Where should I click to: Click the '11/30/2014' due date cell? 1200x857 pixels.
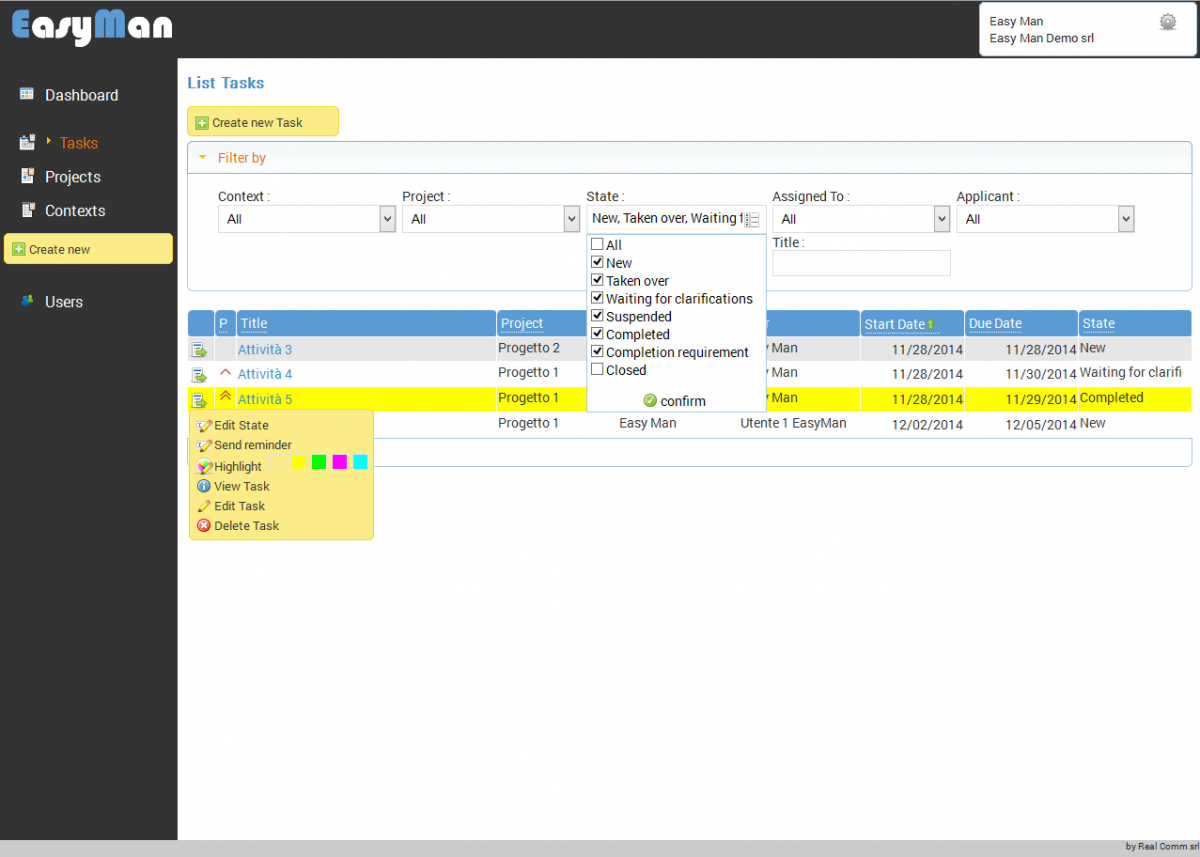1041,374
